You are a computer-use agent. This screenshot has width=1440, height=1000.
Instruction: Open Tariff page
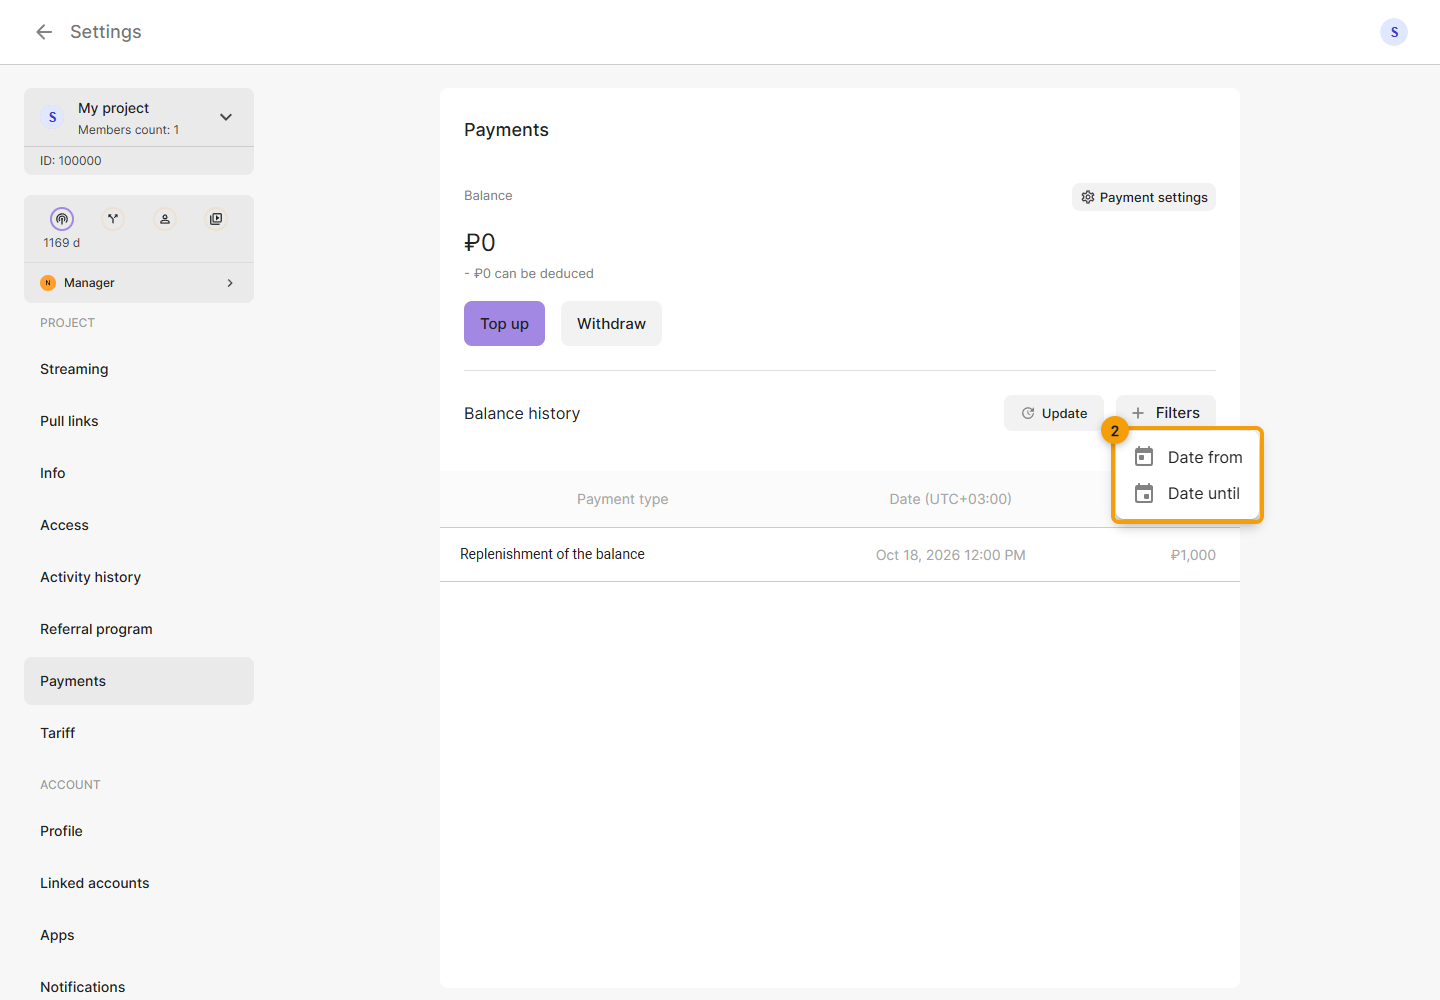(139, 733)
